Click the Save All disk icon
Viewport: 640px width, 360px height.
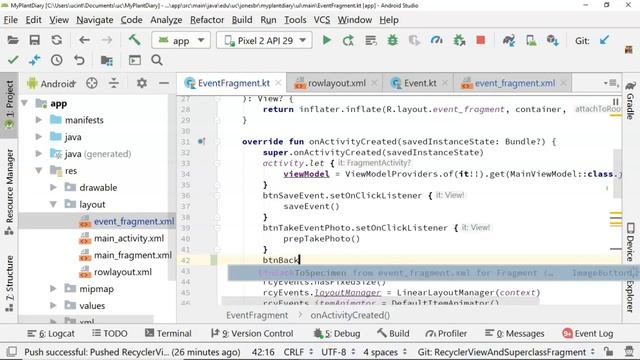(x=35, y=40)
